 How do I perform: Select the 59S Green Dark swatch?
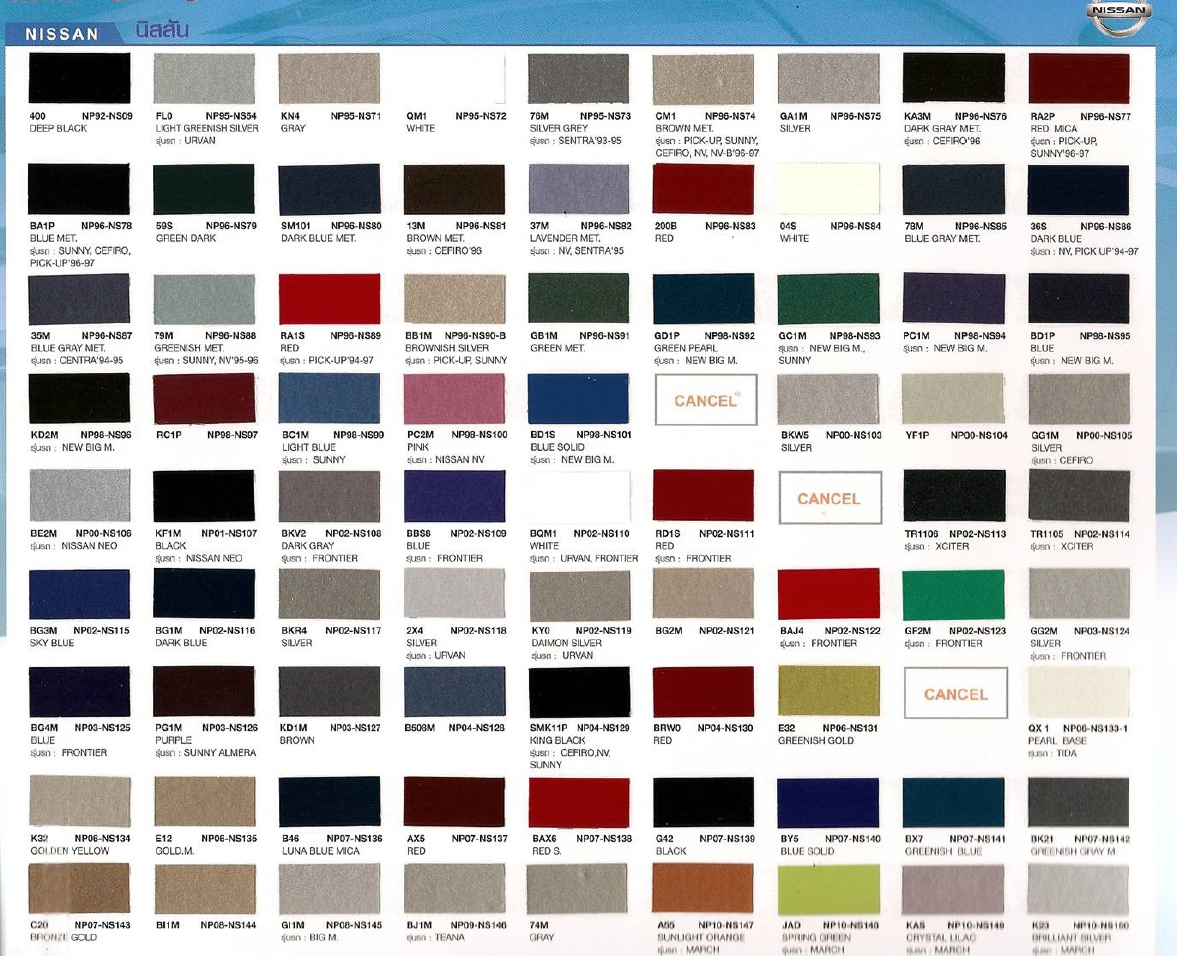click(204, 189)
